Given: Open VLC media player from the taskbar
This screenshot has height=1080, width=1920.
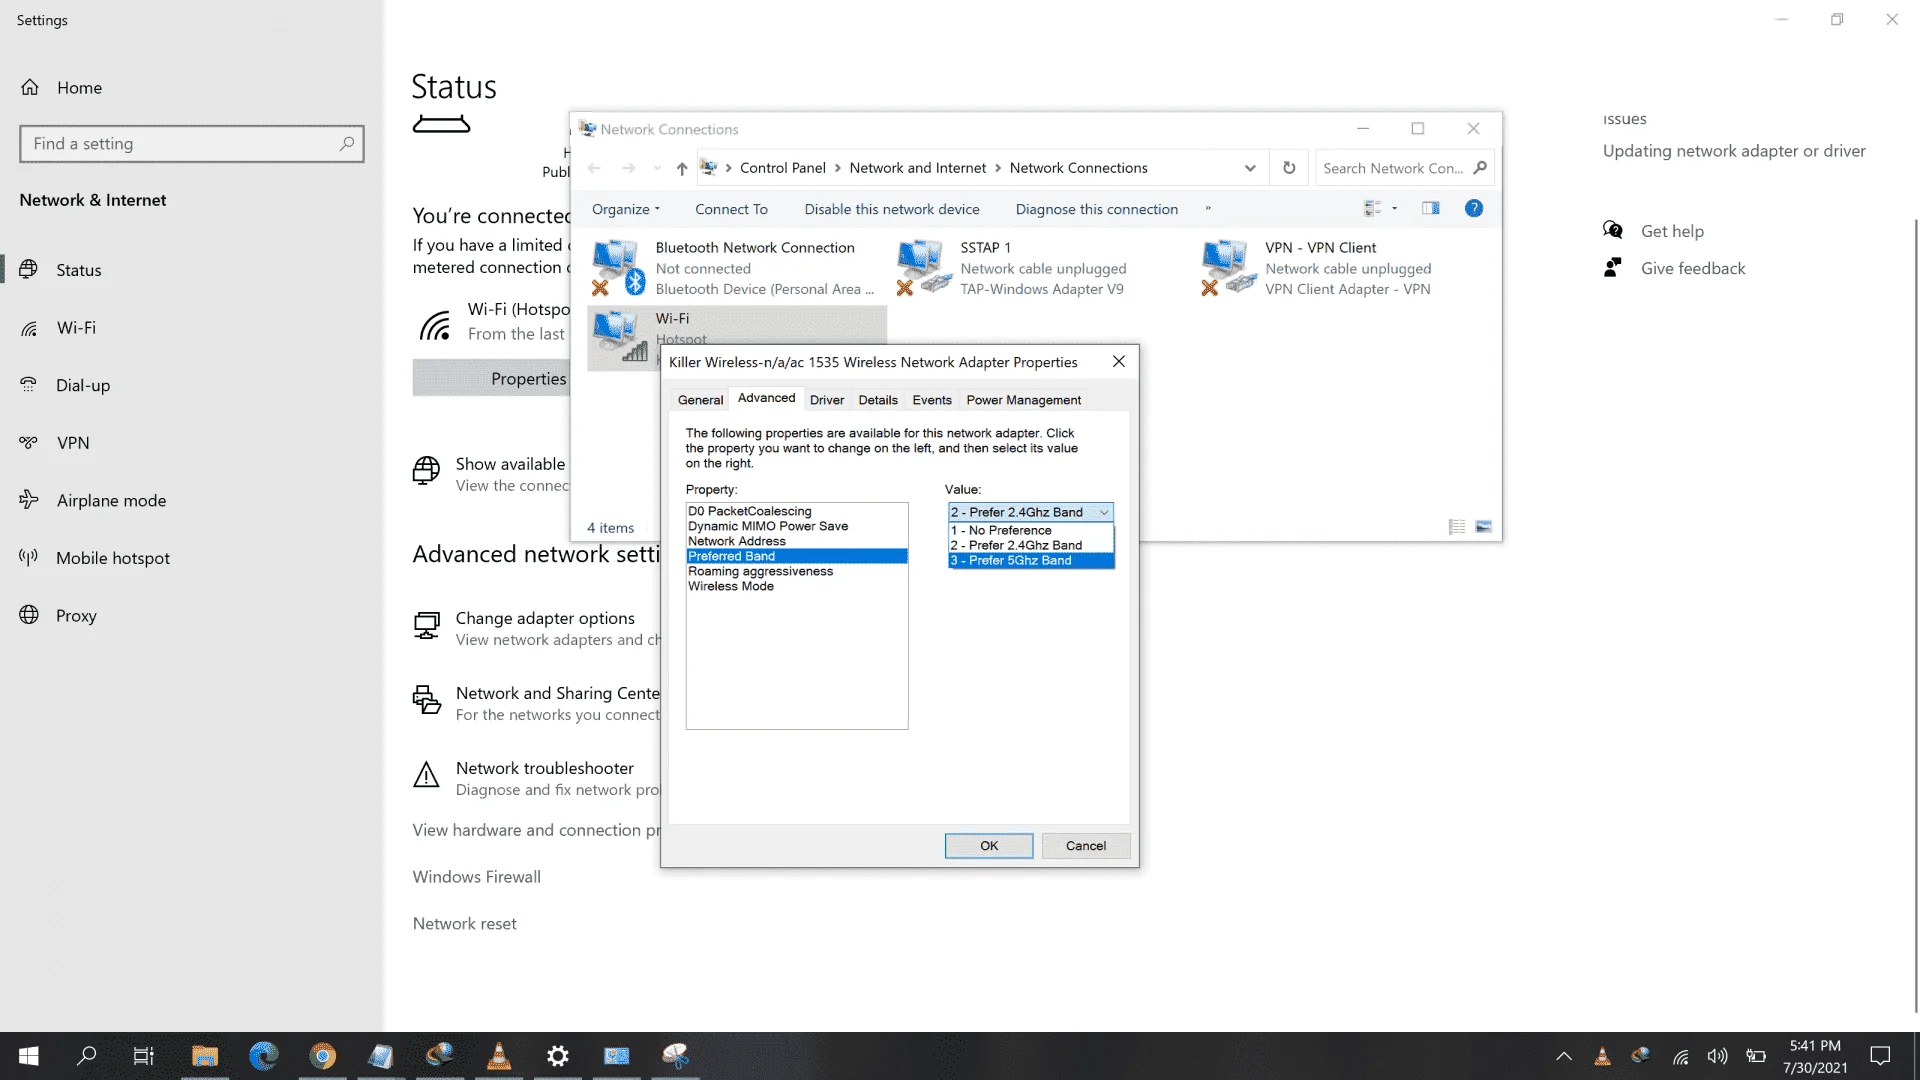Looking at the screenshot, I should pos(498,1056).
